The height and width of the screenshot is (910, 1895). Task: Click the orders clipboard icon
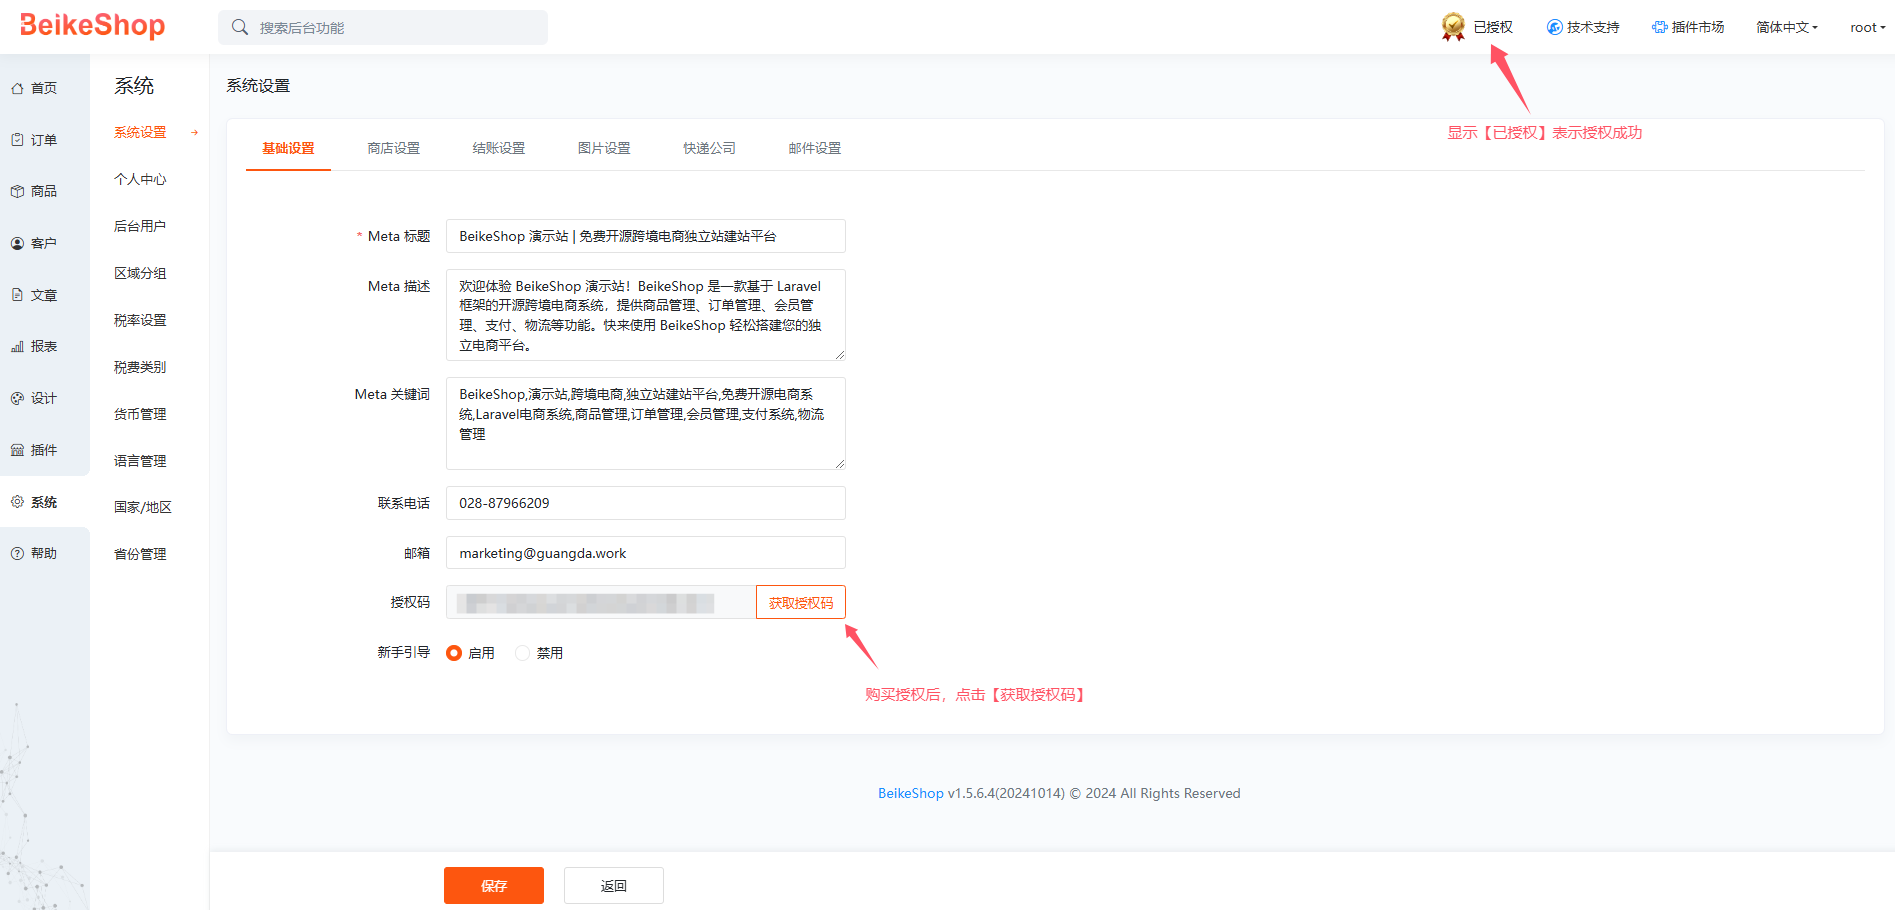click(17, 140)
